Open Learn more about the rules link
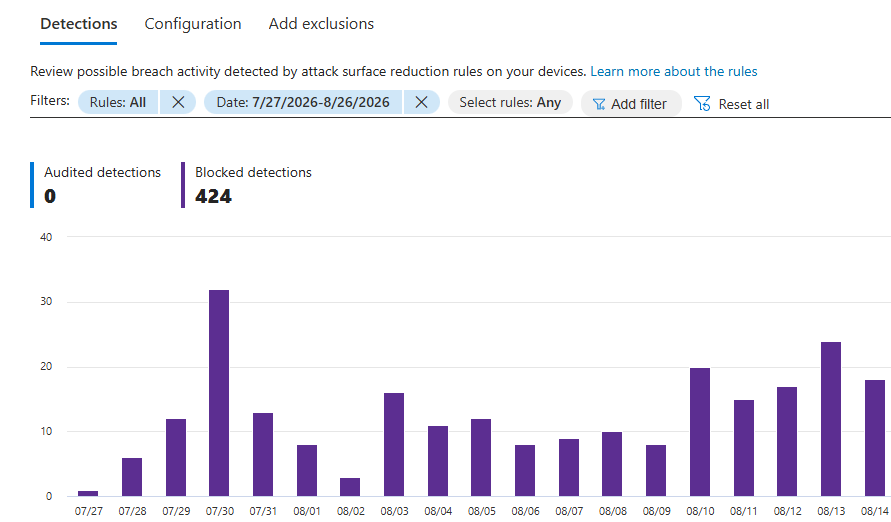Screen dimensions: 891x522 pyautogui.click(x=673, y=72)
